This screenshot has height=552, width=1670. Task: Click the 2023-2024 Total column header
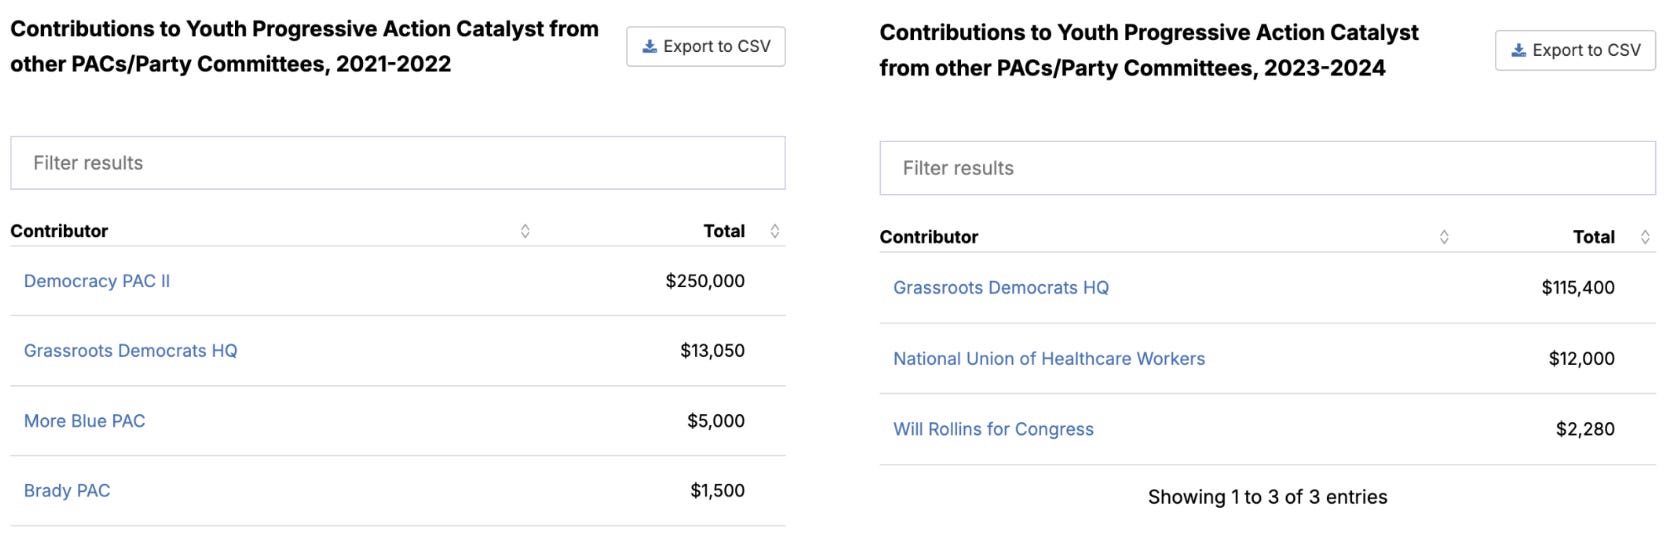tap(1593, 238)
